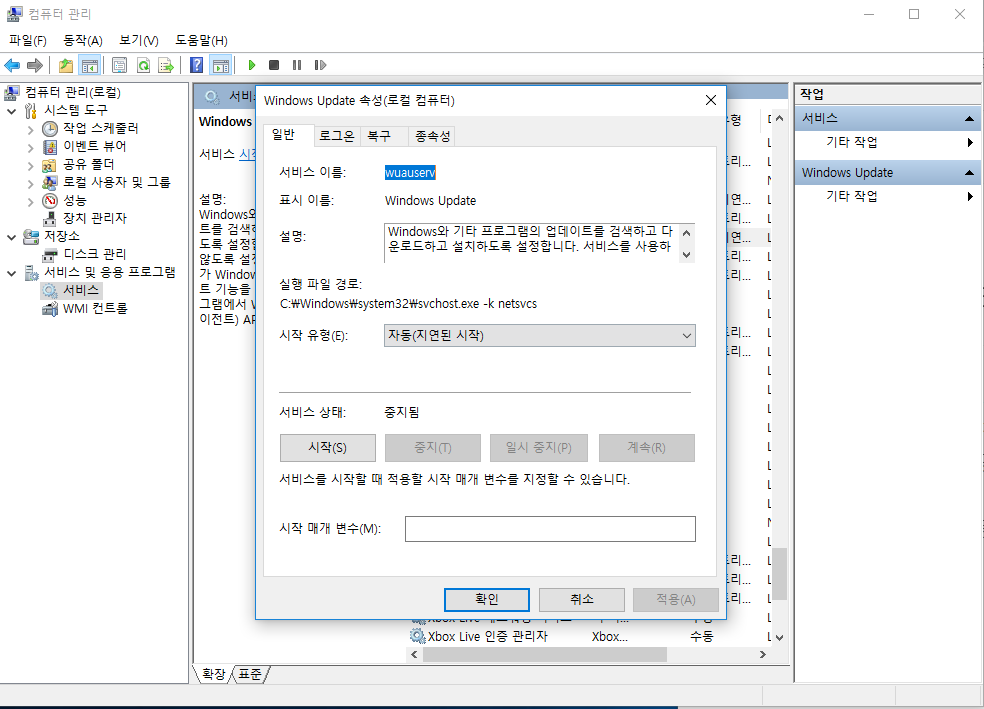984x709 pixels.
Task: Click the Xbox Live 인증 관리자 gear icon
Action: tap(417, 636)
